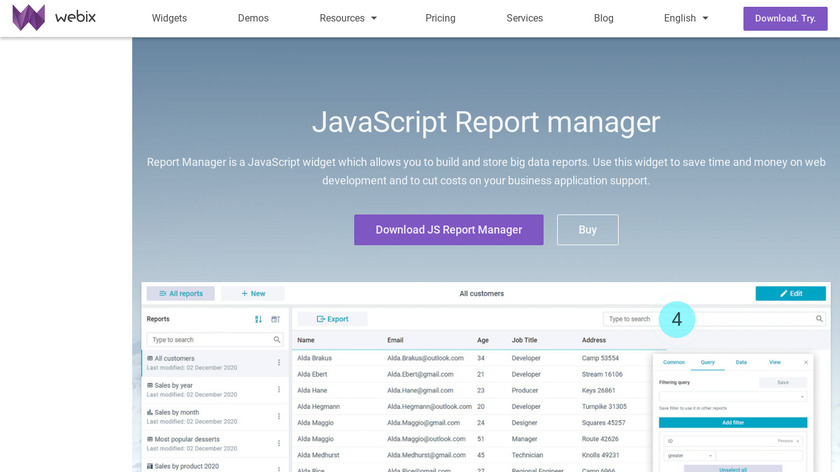This screenshot has width=840, height=472.
Task: Click the New report button
Action: pos(253,293)
